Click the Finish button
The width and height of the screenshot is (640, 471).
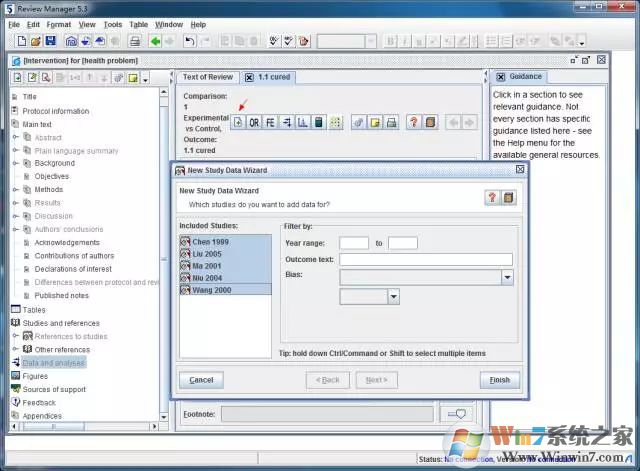tap(499, 380)
